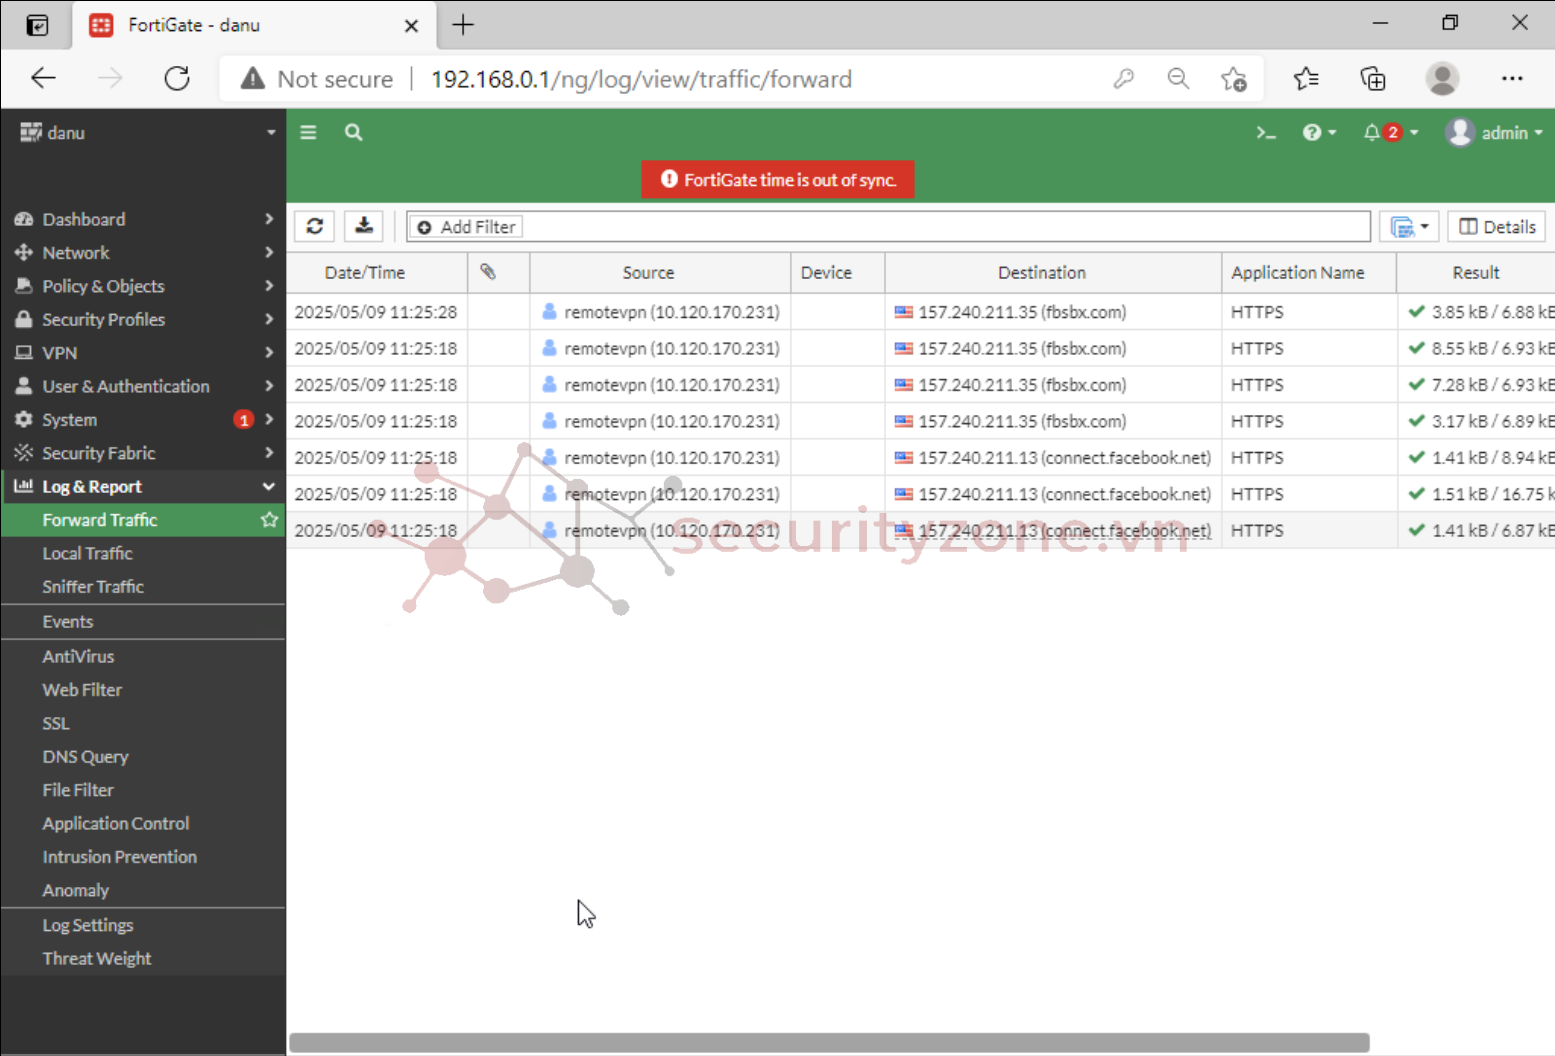Open the admin user menu

(x=1494, y=132)
